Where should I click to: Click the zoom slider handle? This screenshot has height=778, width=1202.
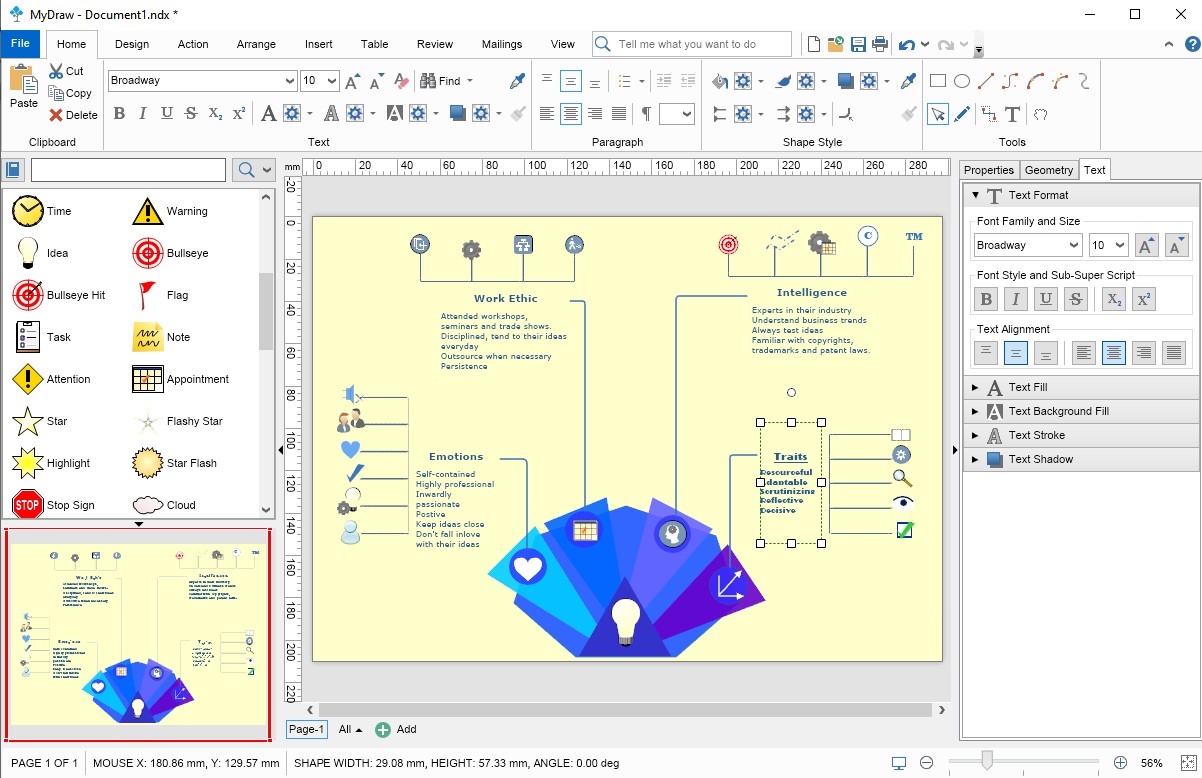(x=986, y=762)
